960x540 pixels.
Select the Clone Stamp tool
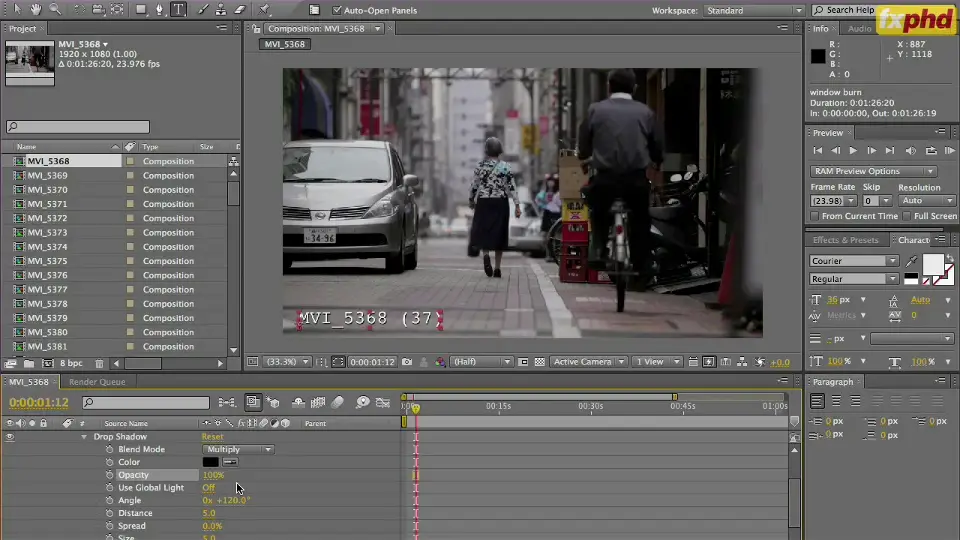coord(221,9)
